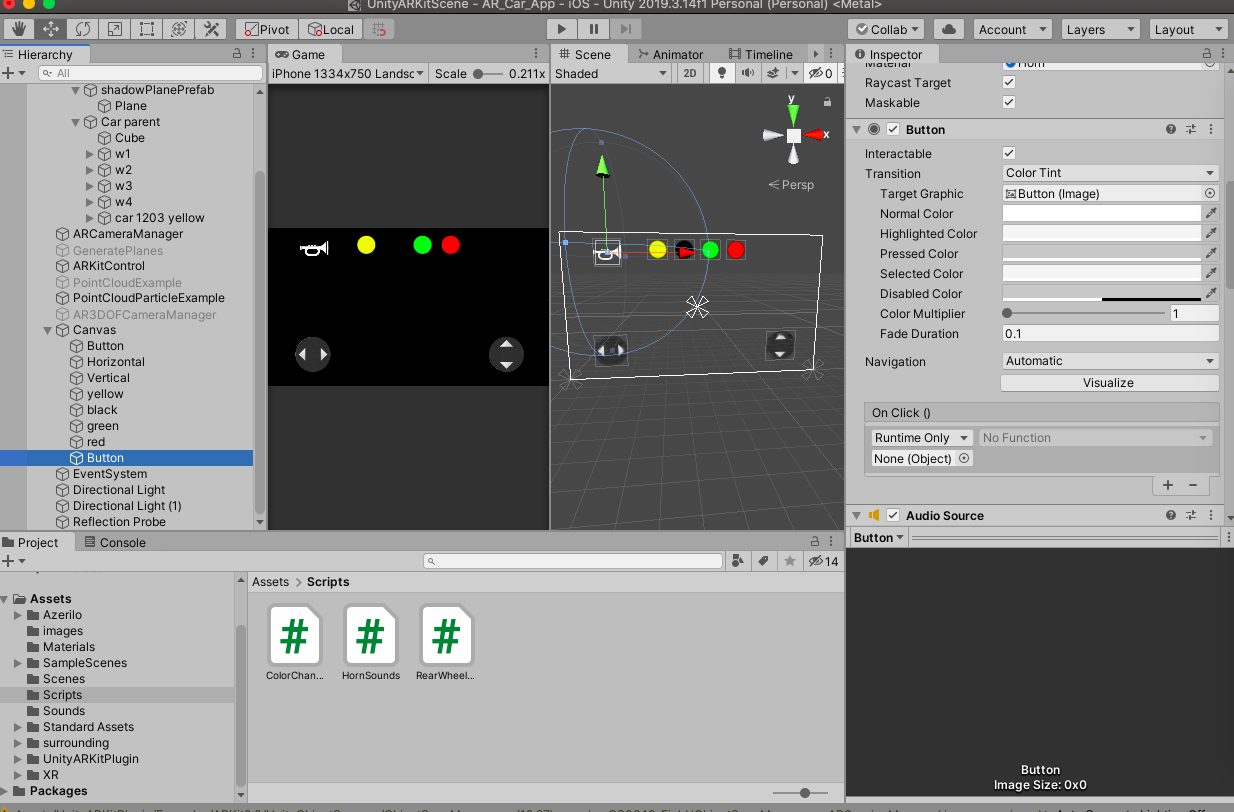The height and width of the screenshot is (812, 1234).
Task: Open Navigation Automatic dropdown
Action: tap(1110, 361)
